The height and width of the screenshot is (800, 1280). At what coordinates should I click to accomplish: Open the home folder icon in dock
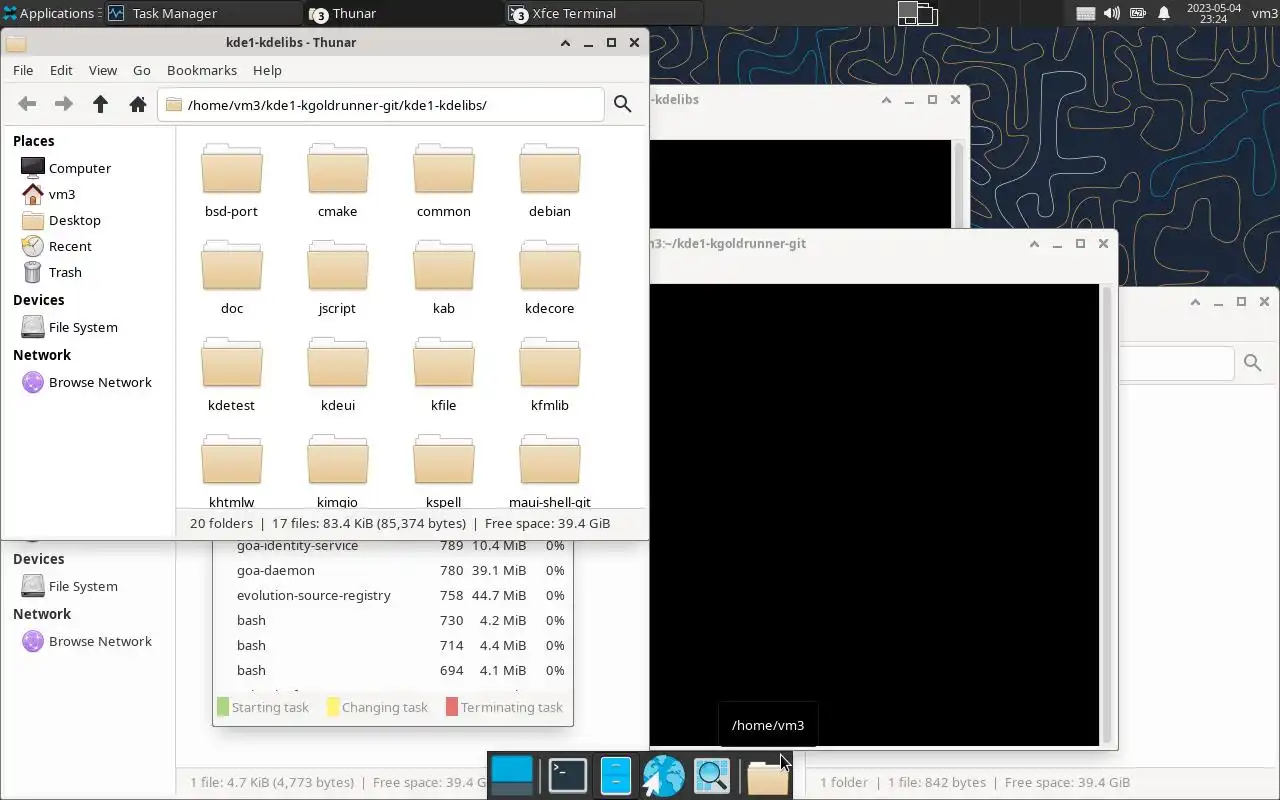768,776
